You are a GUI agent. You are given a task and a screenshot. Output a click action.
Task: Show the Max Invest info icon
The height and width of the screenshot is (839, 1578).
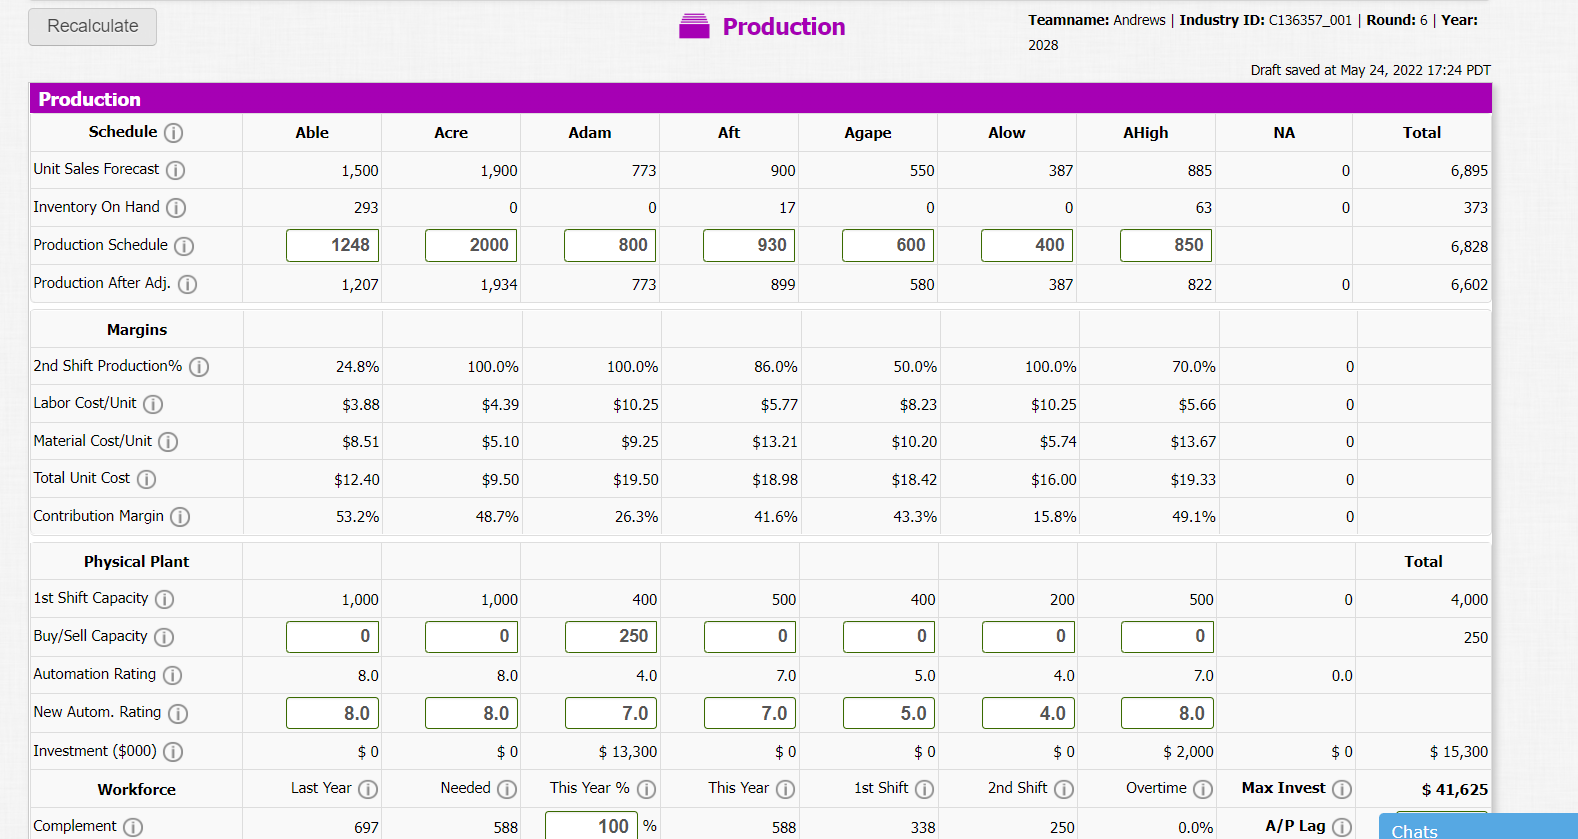pyautogui.click(x=1342, y=789)
